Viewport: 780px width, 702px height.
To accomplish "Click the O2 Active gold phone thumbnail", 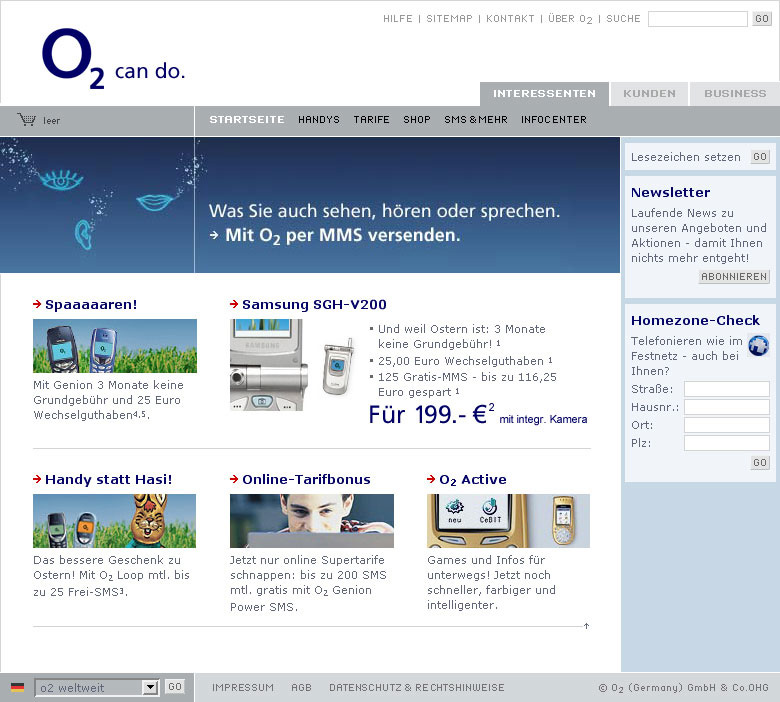I will pos(508,521).
